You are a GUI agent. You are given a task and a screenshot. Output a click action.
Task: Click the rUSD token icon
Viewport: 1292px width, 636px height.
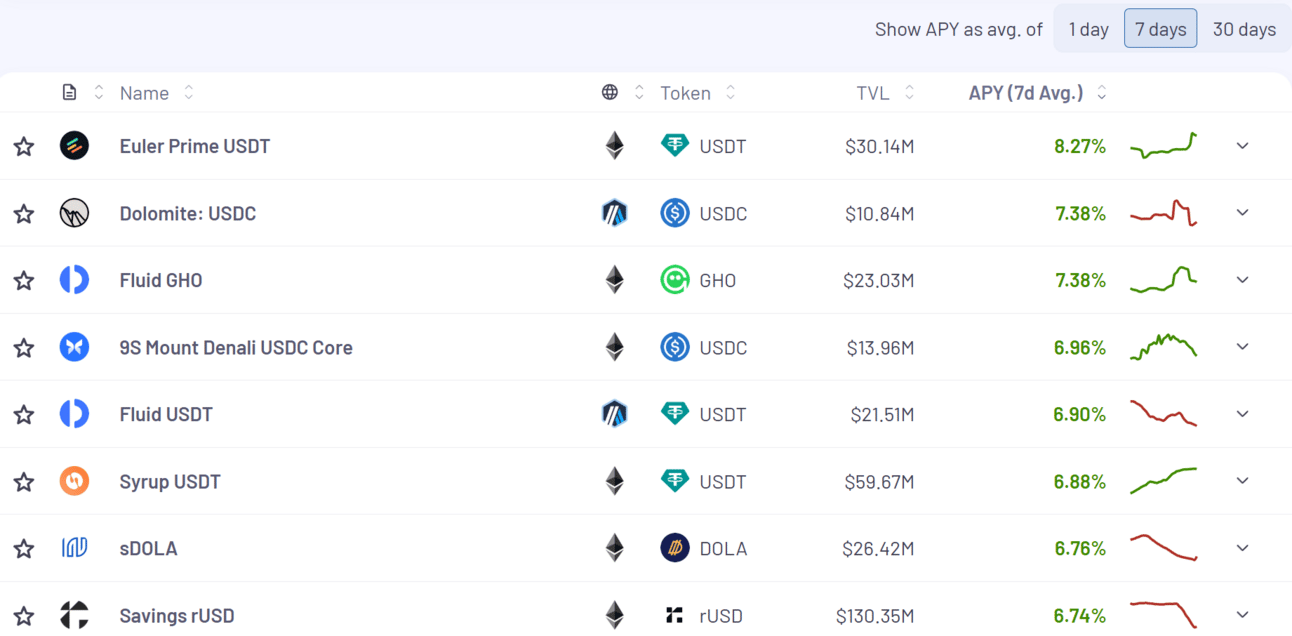point(675,615)
